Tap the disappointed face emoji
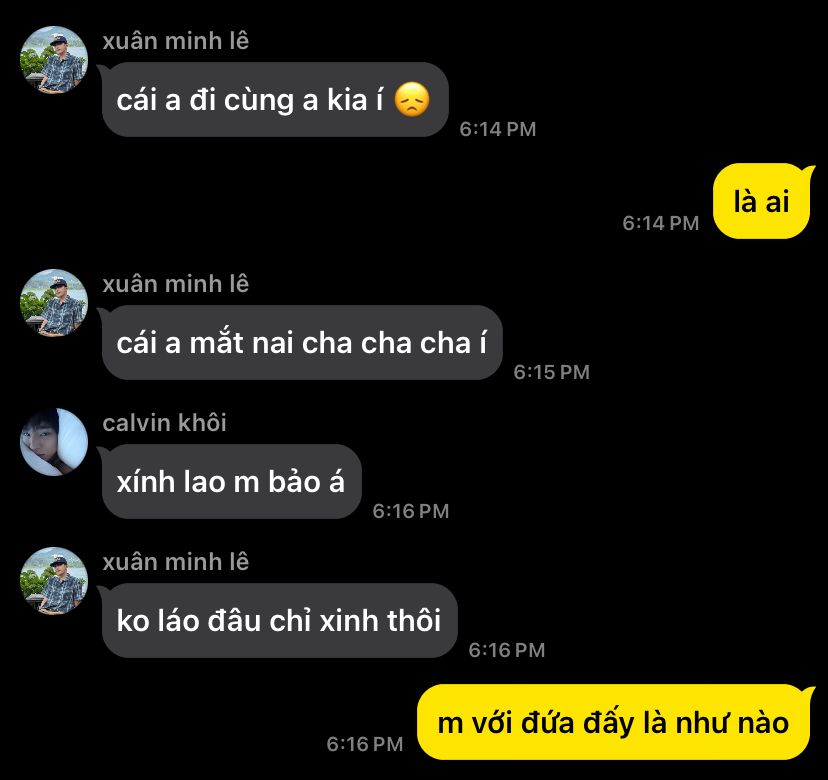828x780 pixels. (412, 99)
